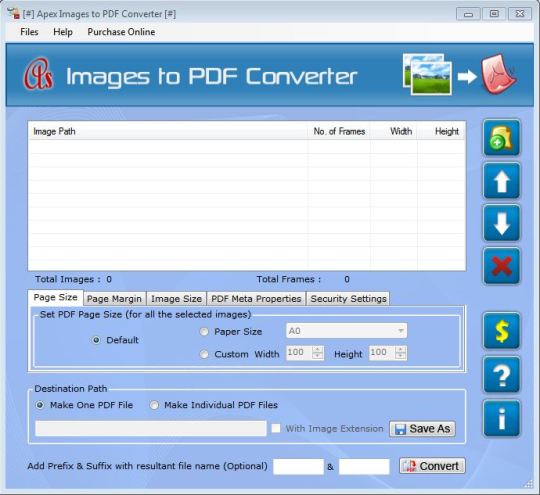540x495 pixels.
Task: Click the custom Height value field
Action: click(382, 353)
